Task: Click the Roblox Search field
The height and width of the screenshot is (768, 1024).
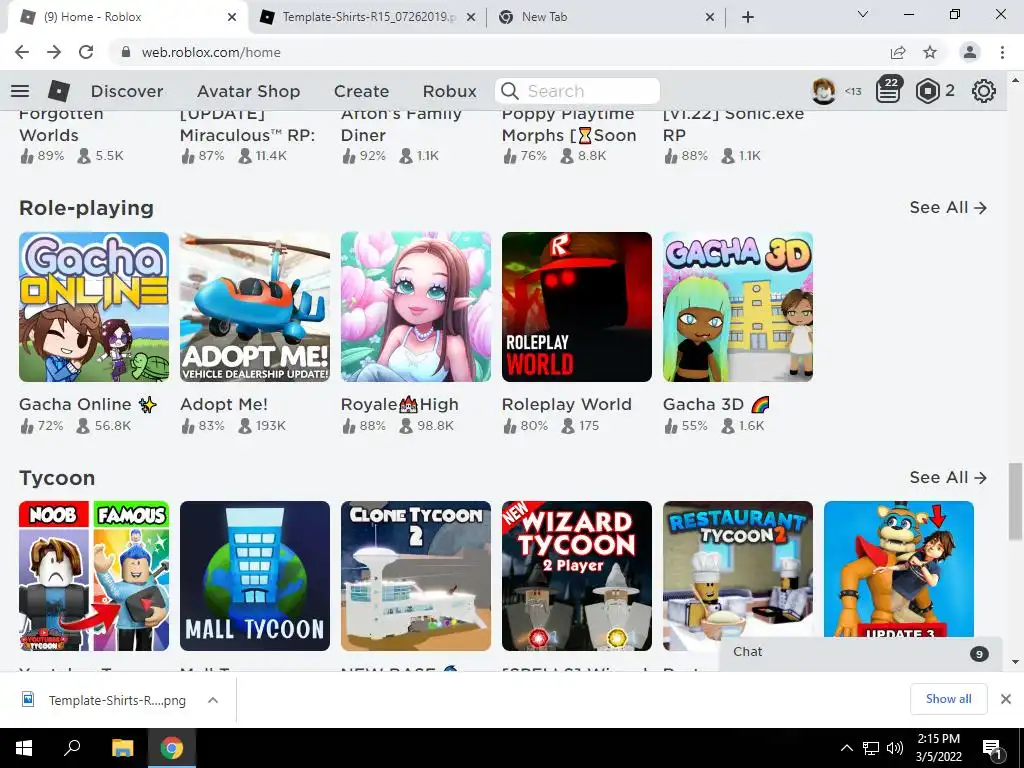Action: (577, 91)
